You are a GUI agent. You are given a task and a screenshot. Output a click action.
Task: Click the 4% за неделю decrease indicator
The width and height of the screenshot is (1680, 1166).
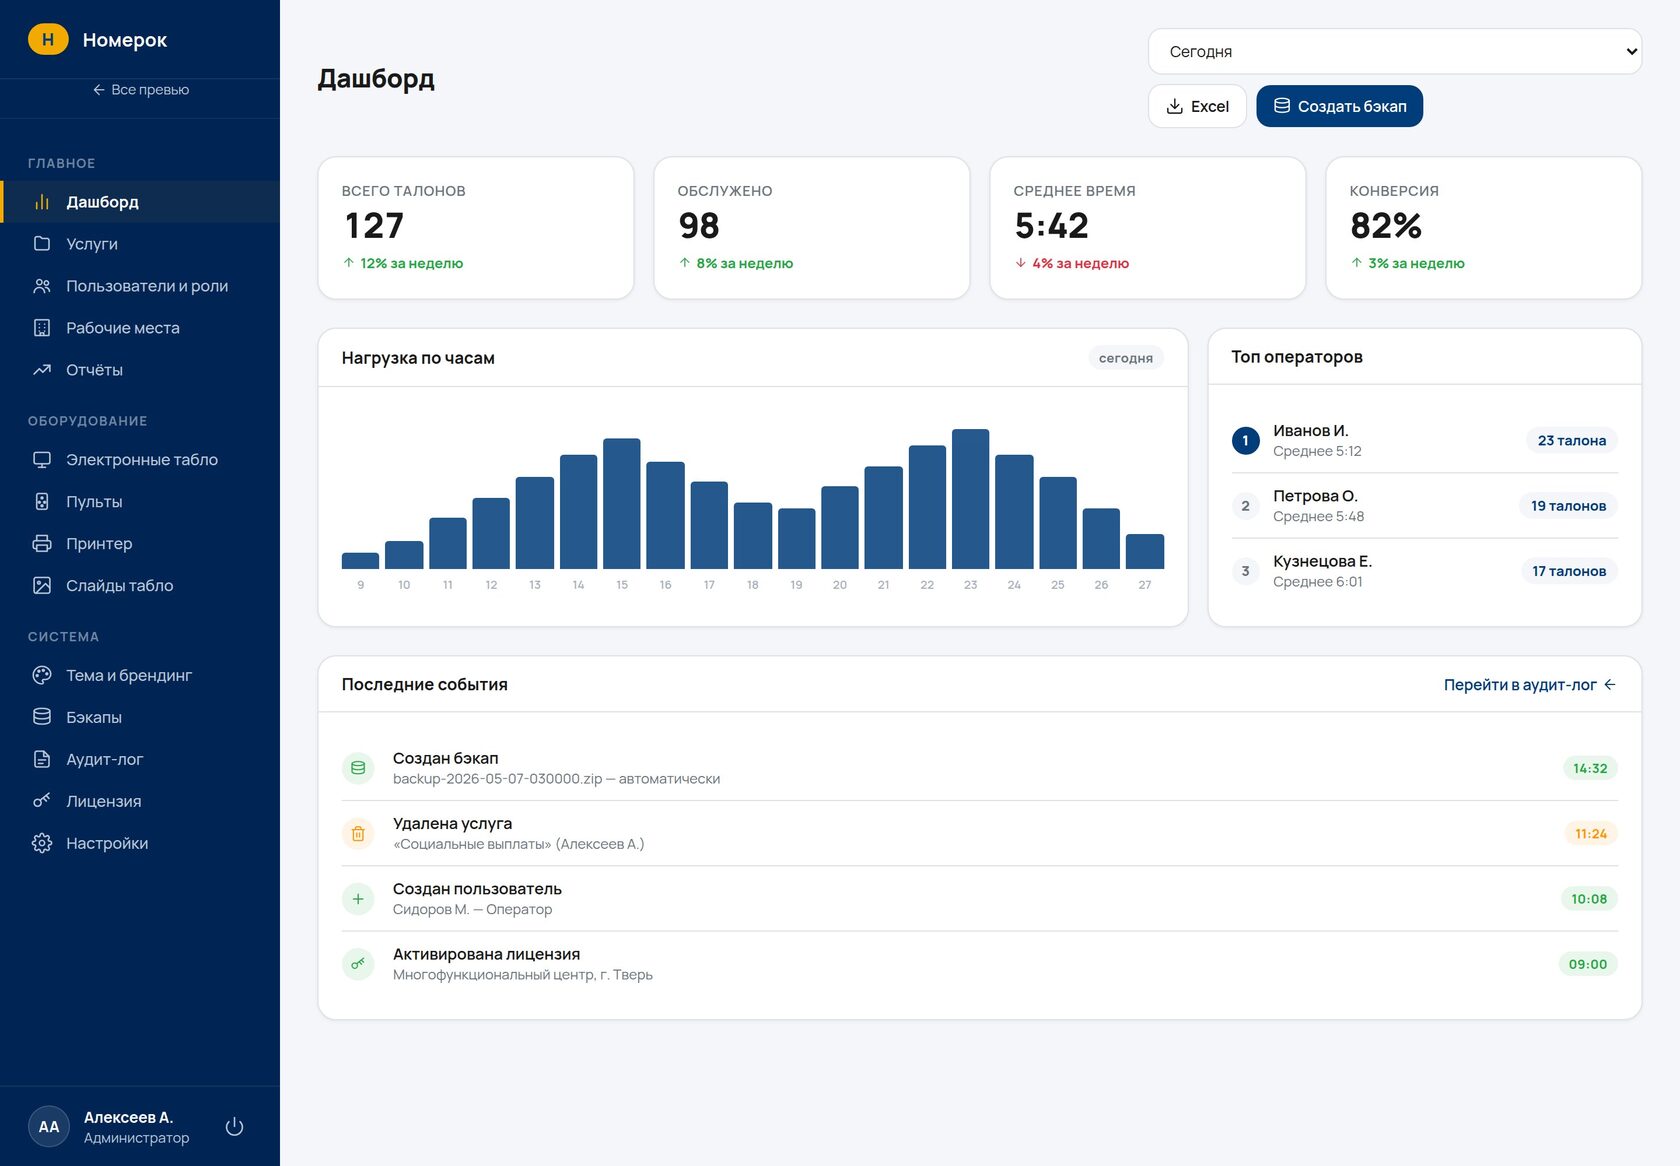point(1072,264)
